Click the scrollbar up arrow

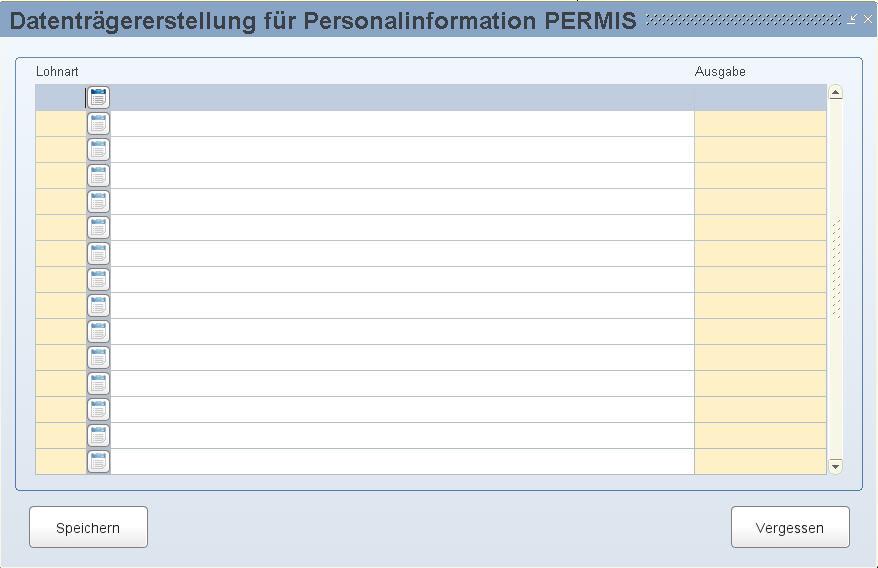[x=835, y=92]
